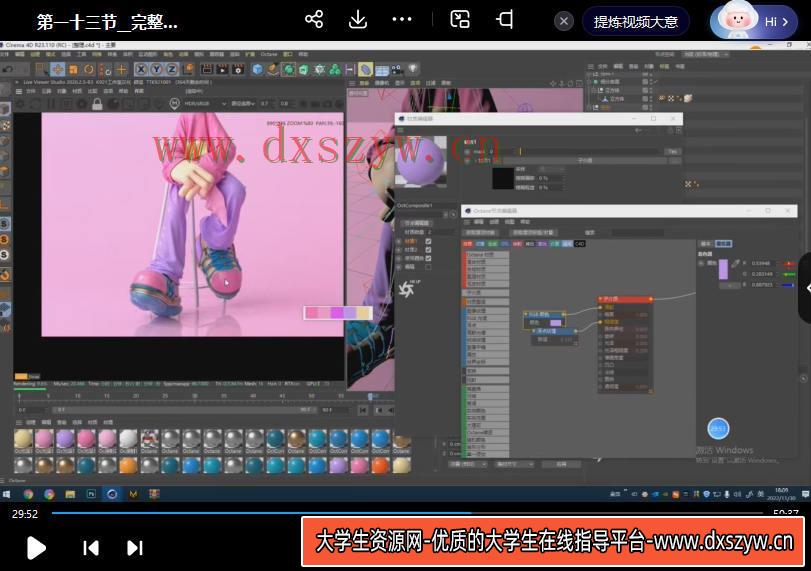The image size is (811, 571).
Task: Open the Octane menu in Cinema 4D menubar
Action: (x=269, y=54)
